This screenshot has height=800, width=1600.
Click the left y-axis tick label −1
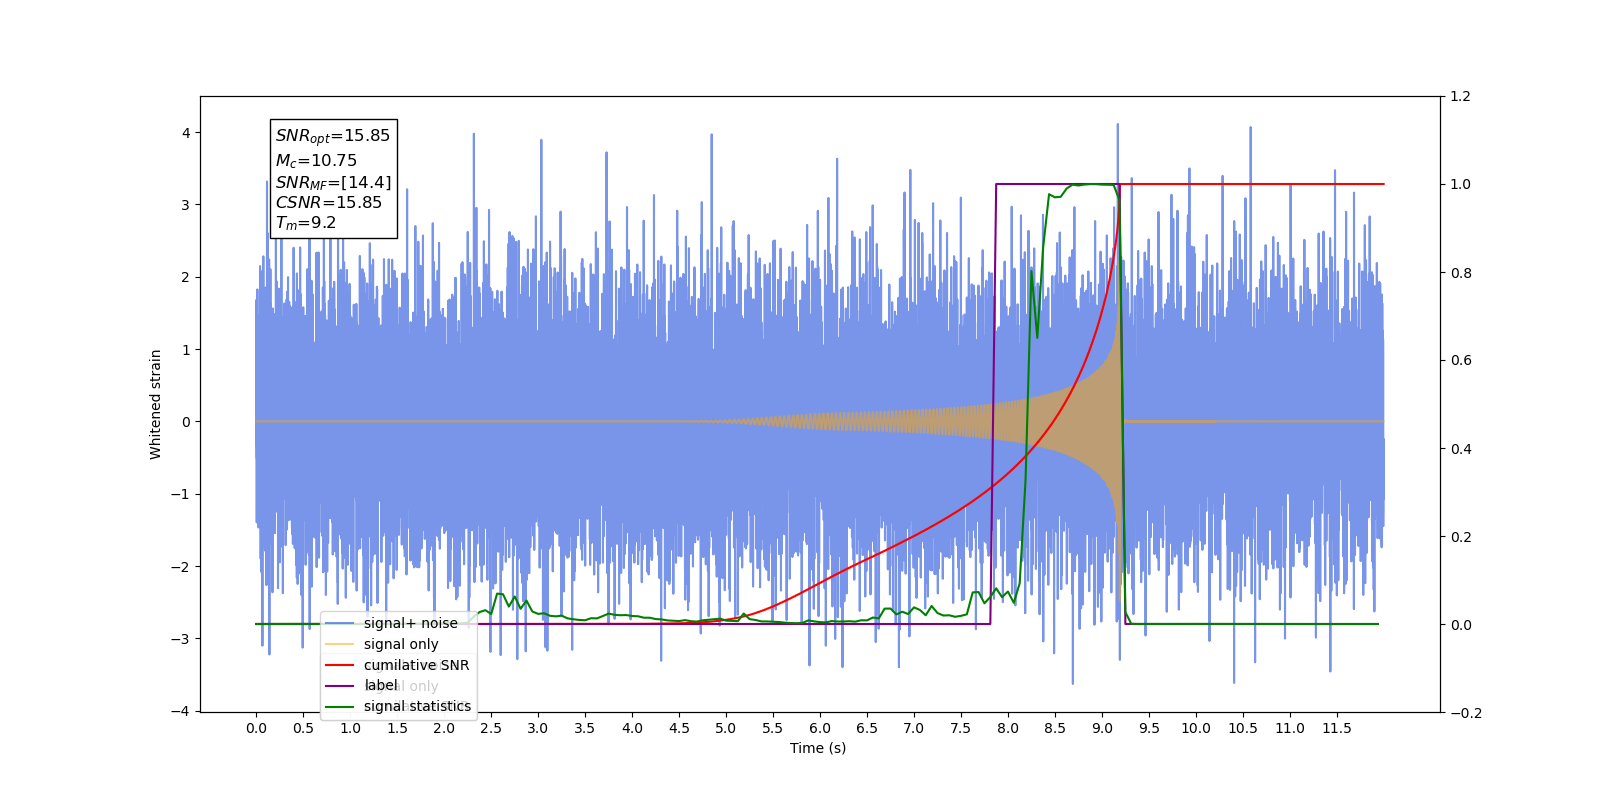coord(181,494)
